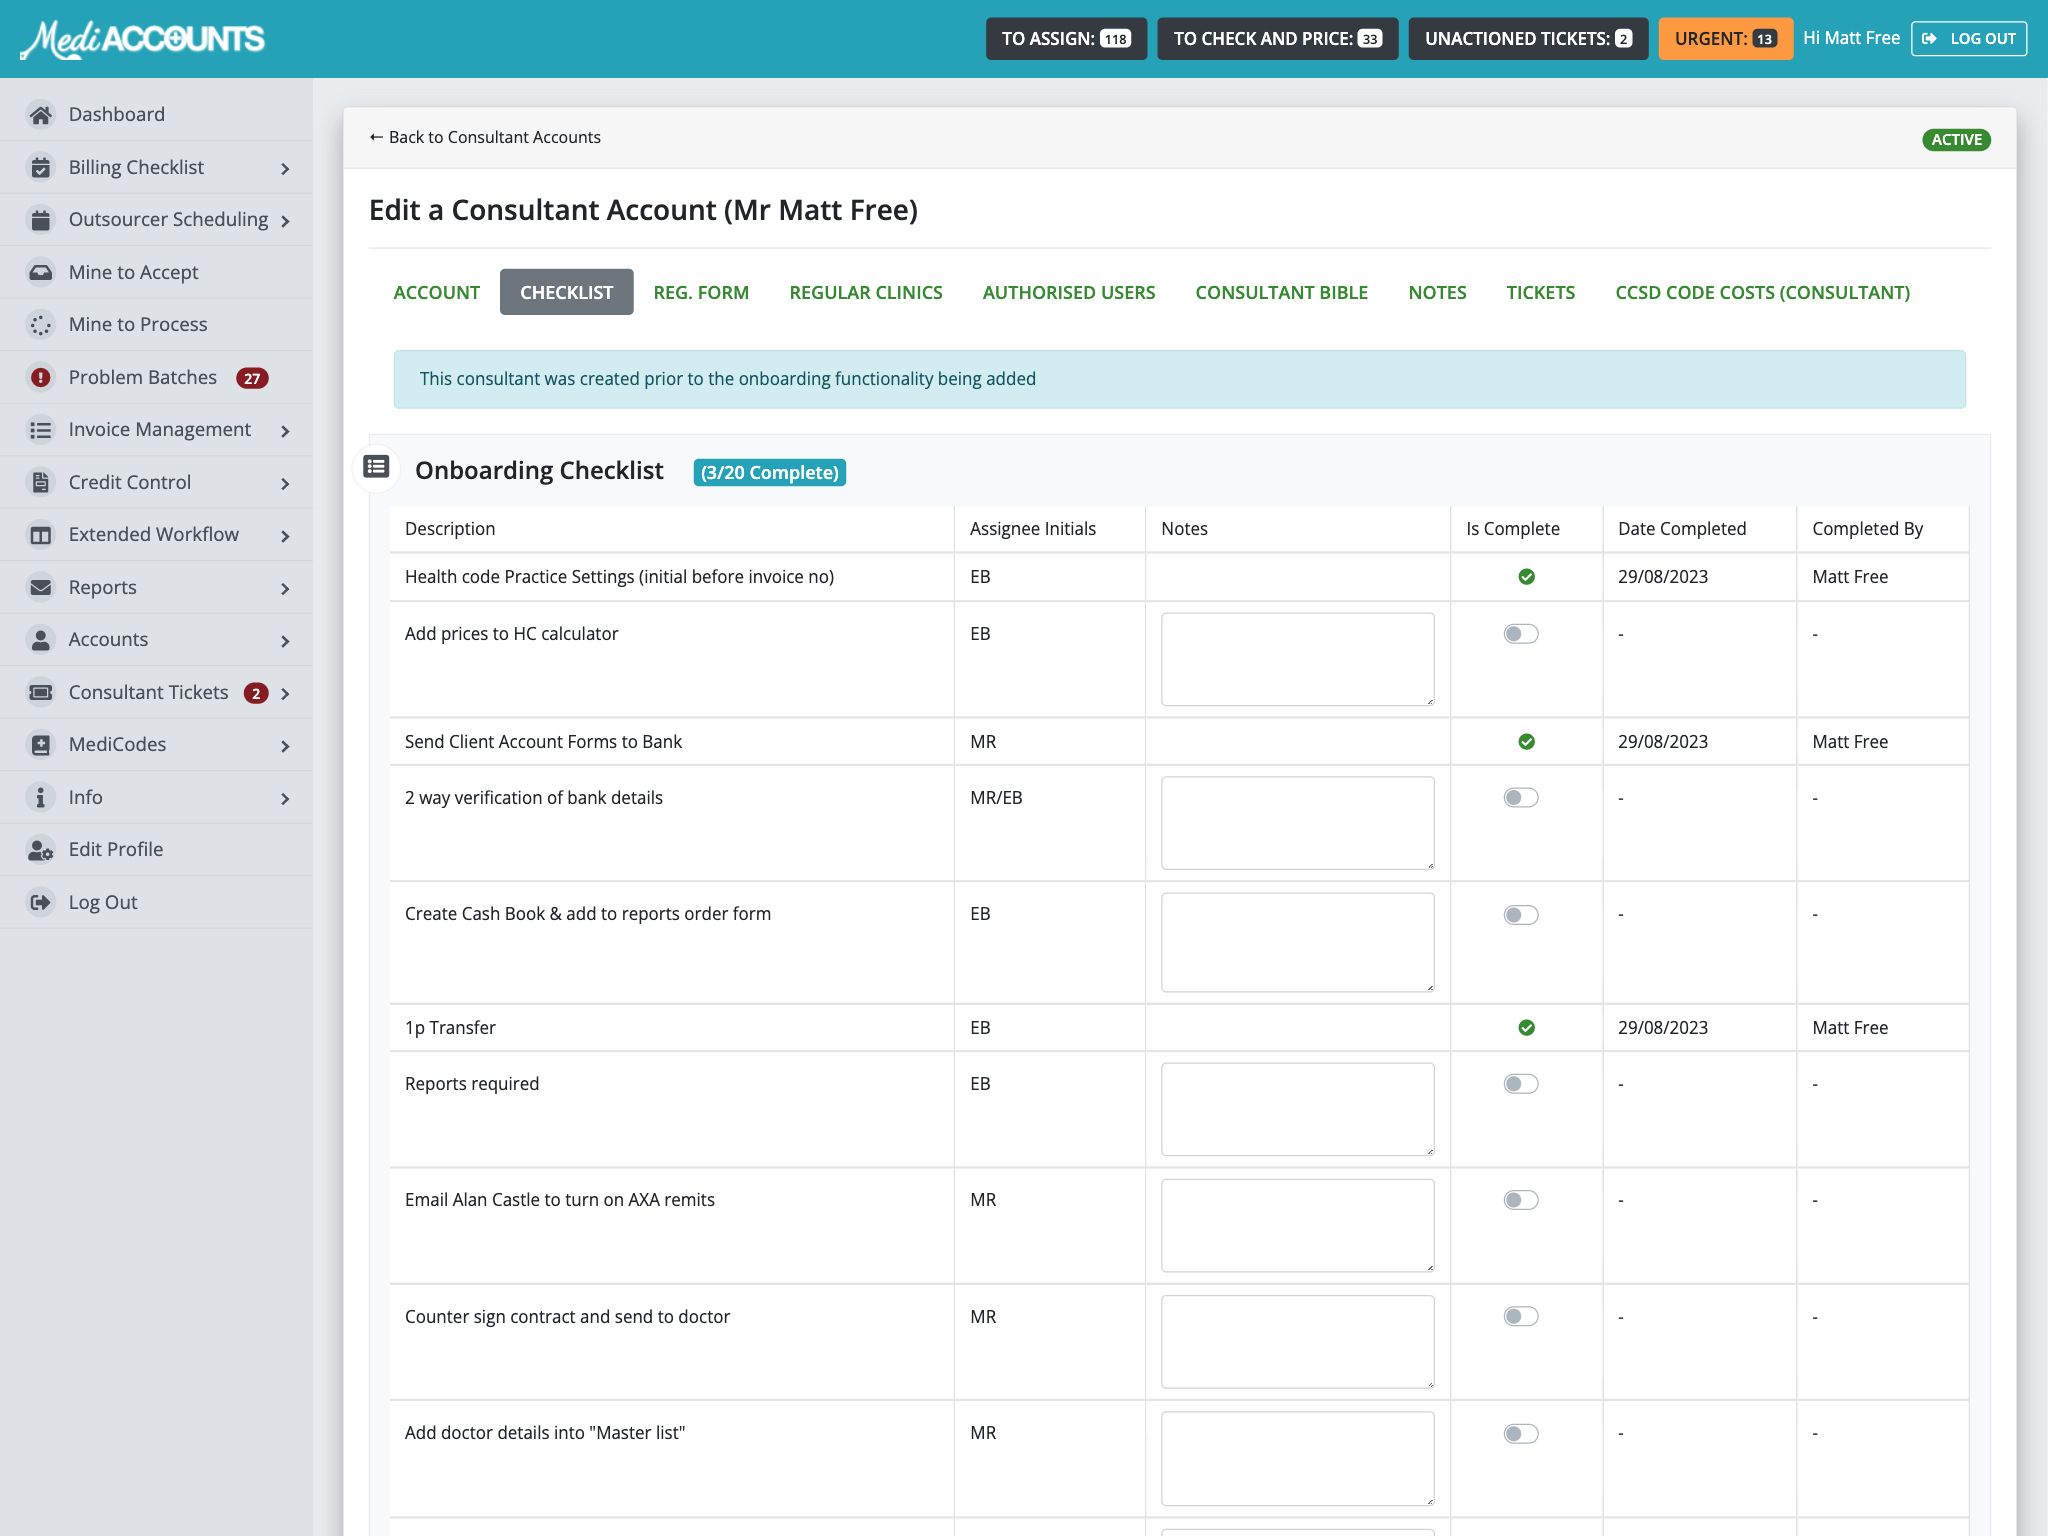Expand the Invoice Management chevron

tap(285, 431)
